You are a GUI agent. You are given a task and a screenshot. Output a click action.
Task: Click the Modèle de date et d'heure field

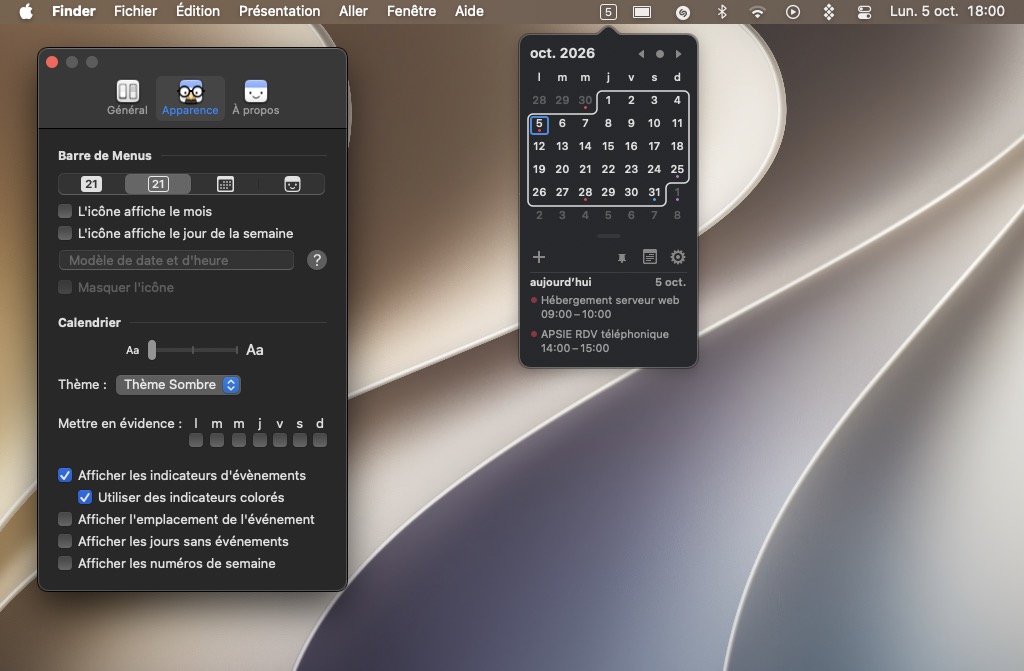pyautogui.click(x=176, y=260)
